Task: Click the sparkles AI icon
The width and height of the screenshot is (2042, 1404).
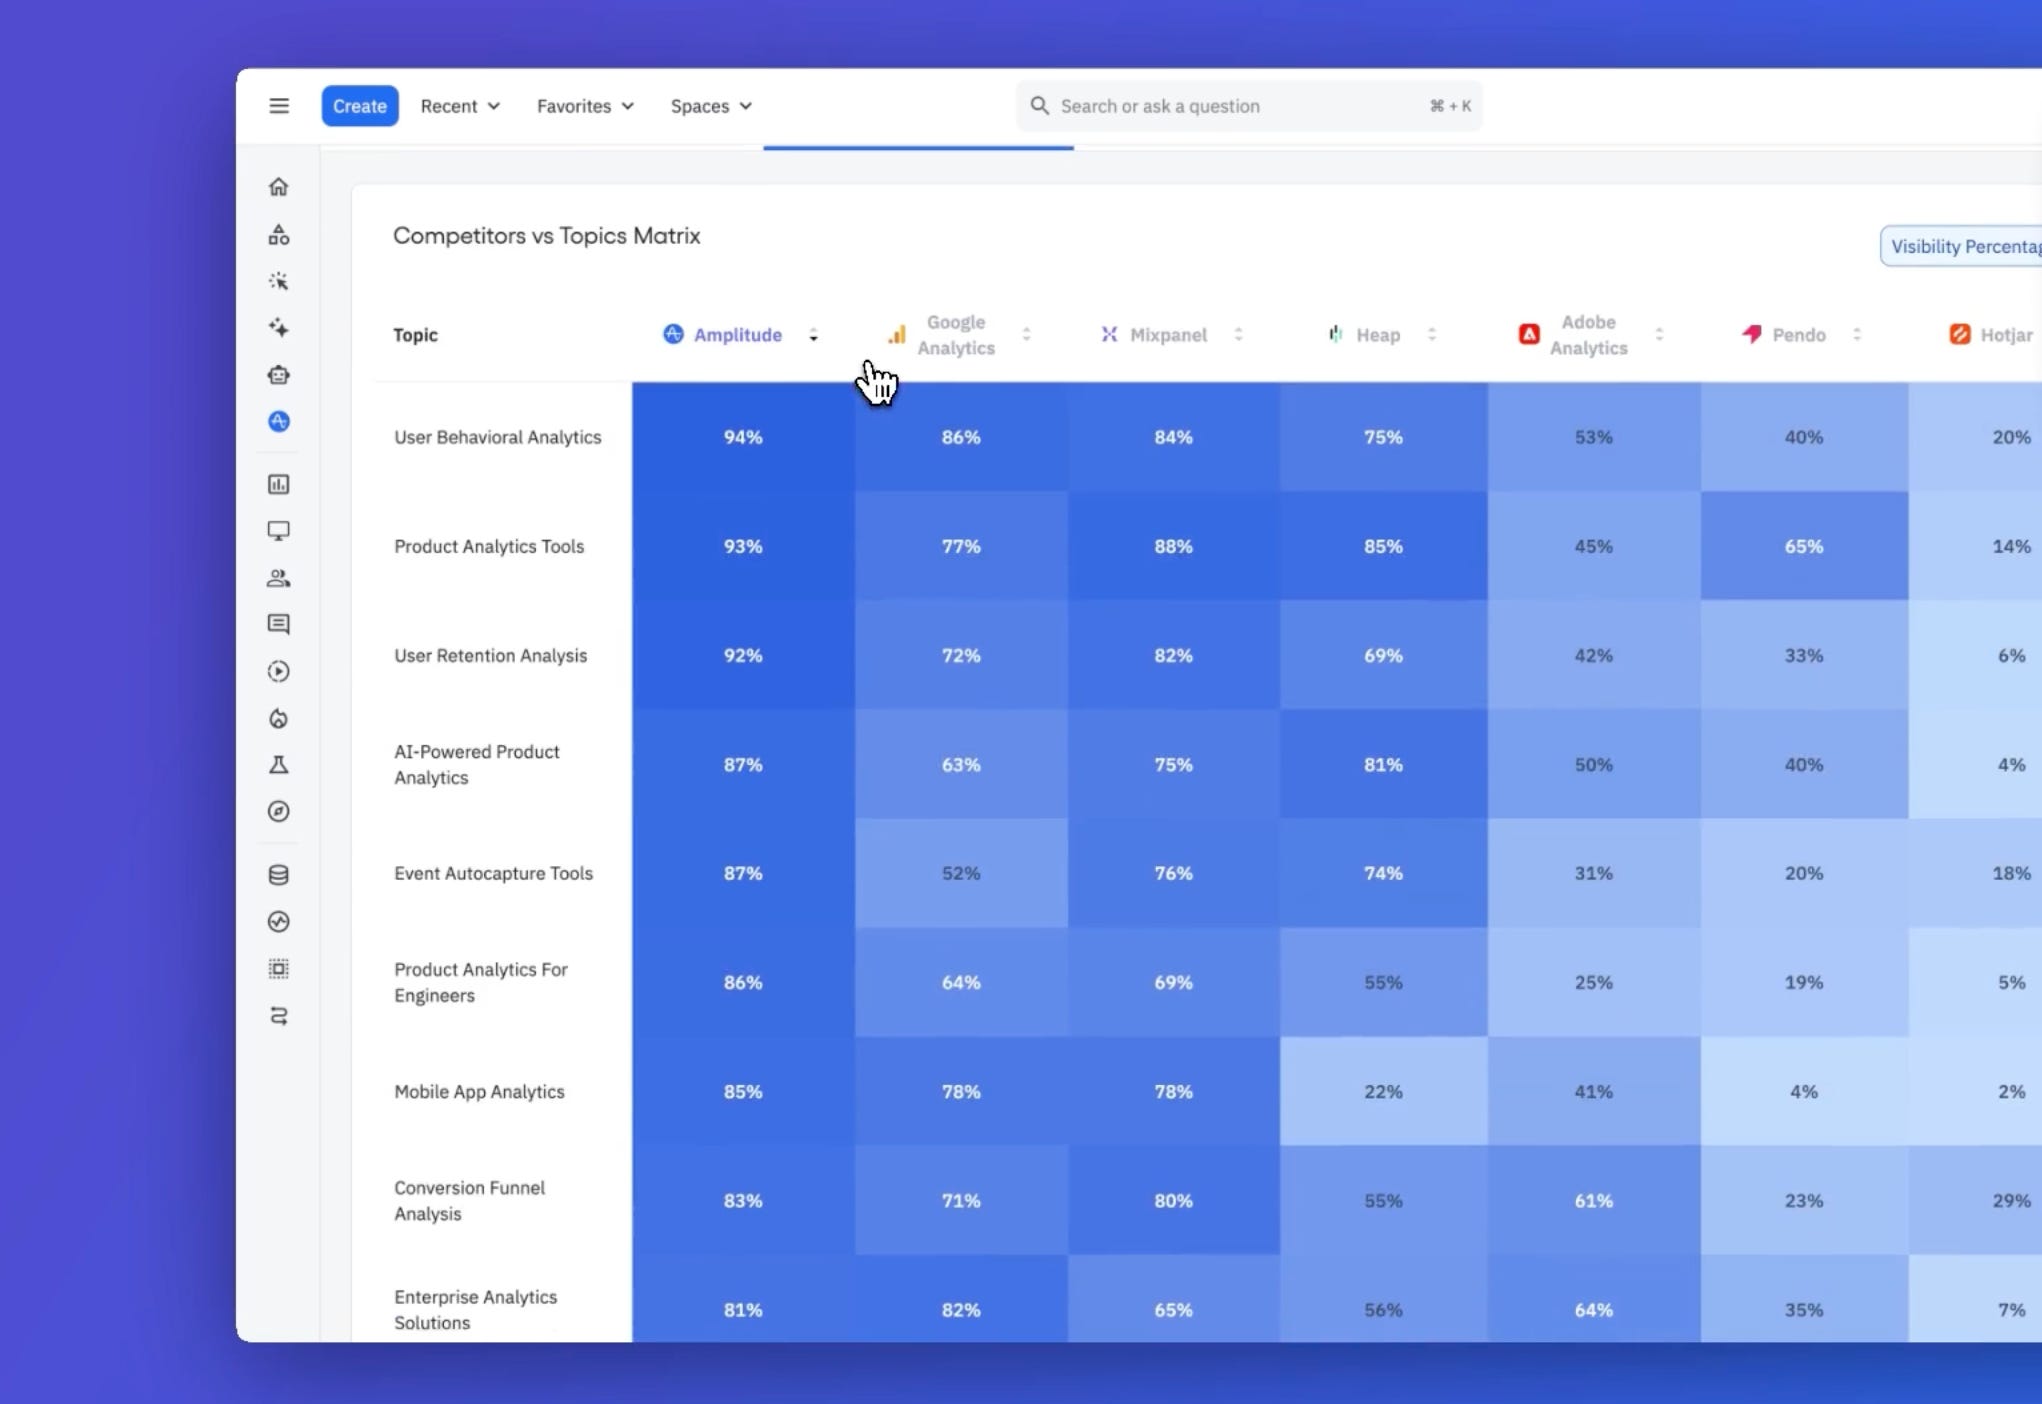Action: [279, 328]
